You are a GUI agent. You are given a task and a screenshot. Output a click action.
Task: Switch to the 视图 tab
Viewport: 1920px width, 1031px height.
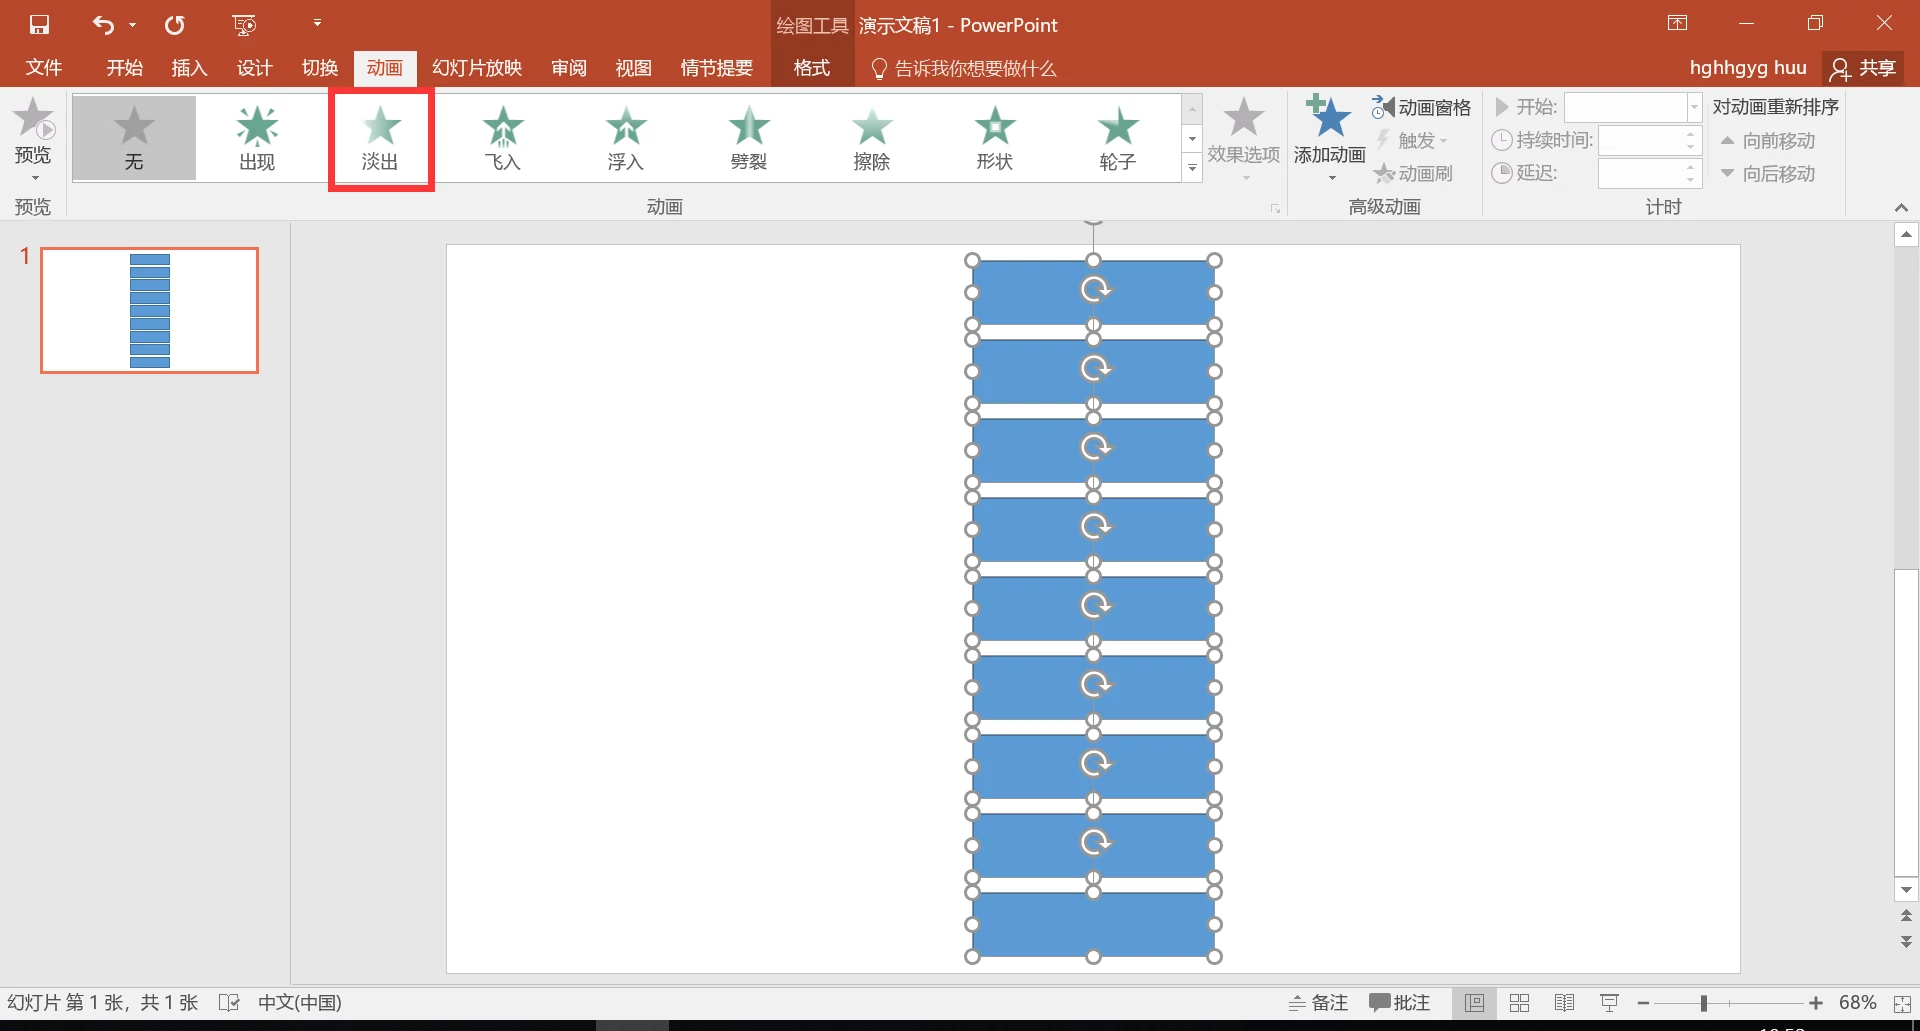633,68
